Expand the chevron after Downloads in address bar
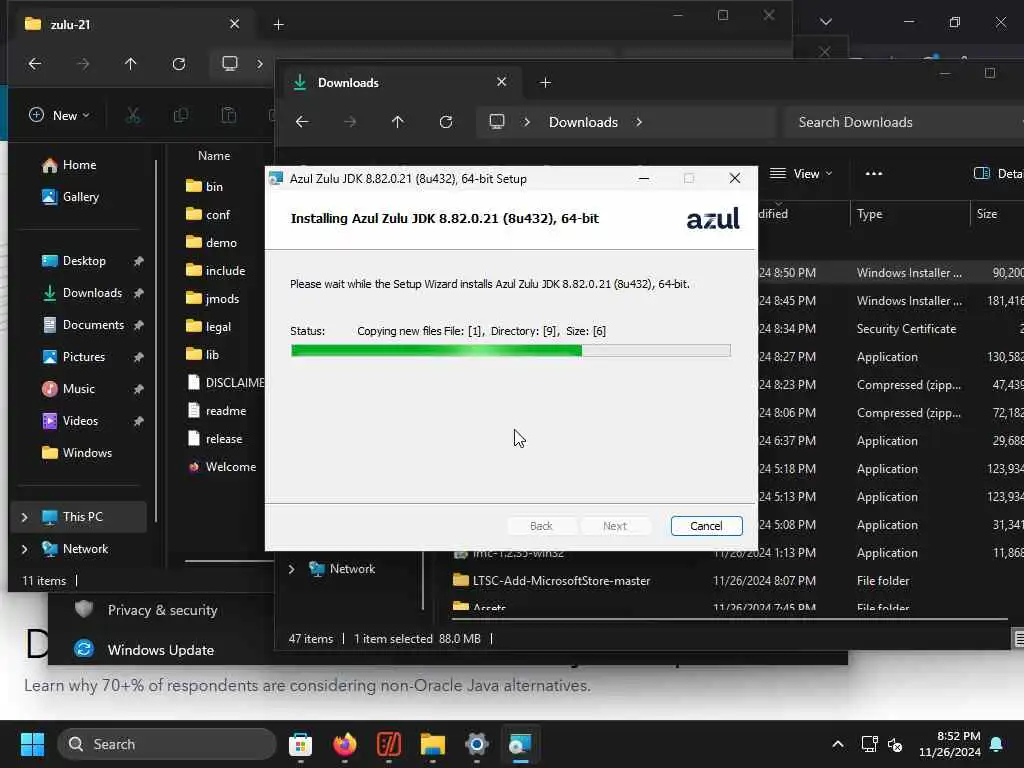This screenshot has width=1024, height=768. 639,122
